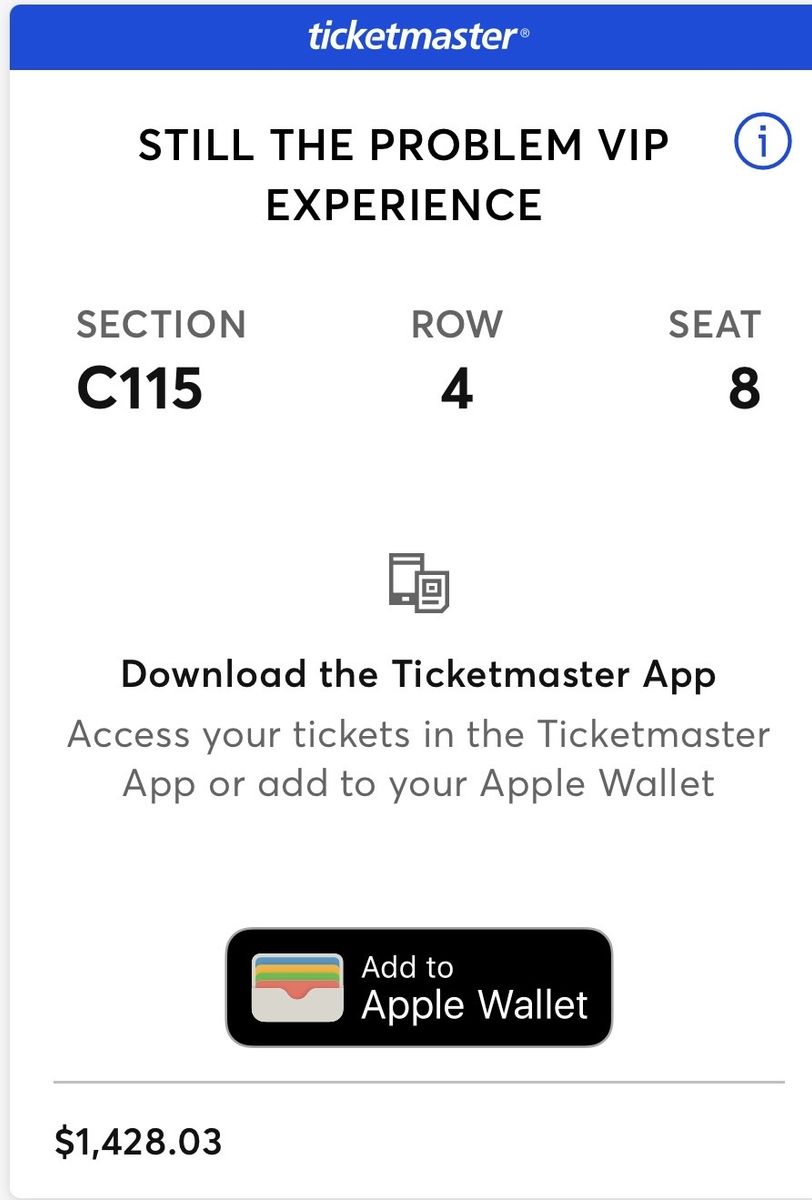
Task: Click the ROW label
Action: [x=457, y=325]
